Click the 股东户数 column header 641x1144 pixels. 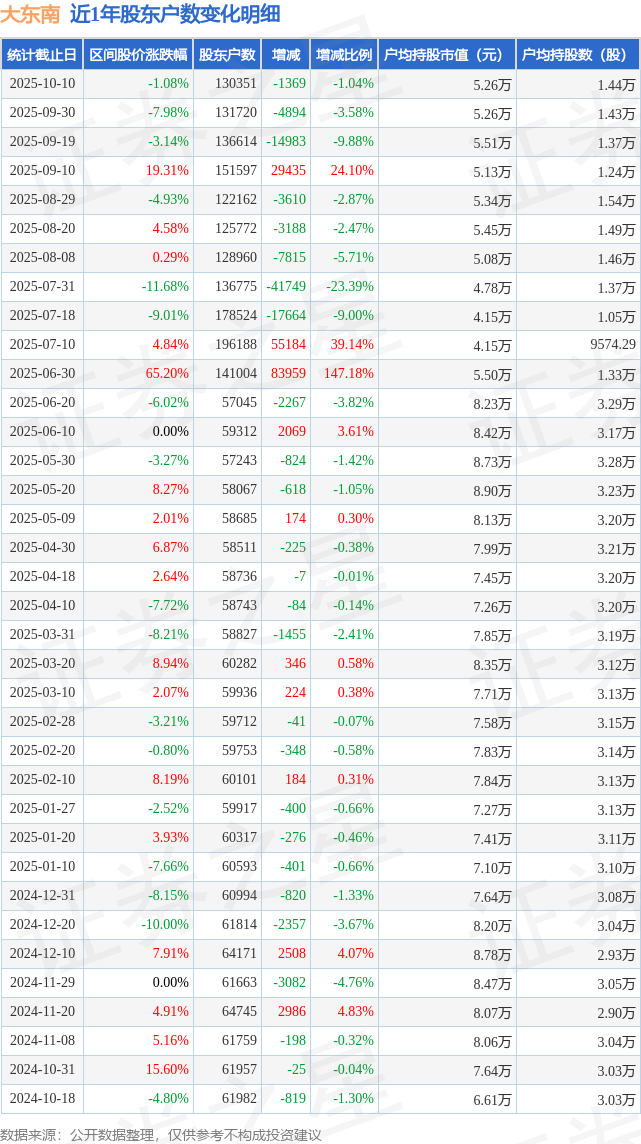pos(227,55)
